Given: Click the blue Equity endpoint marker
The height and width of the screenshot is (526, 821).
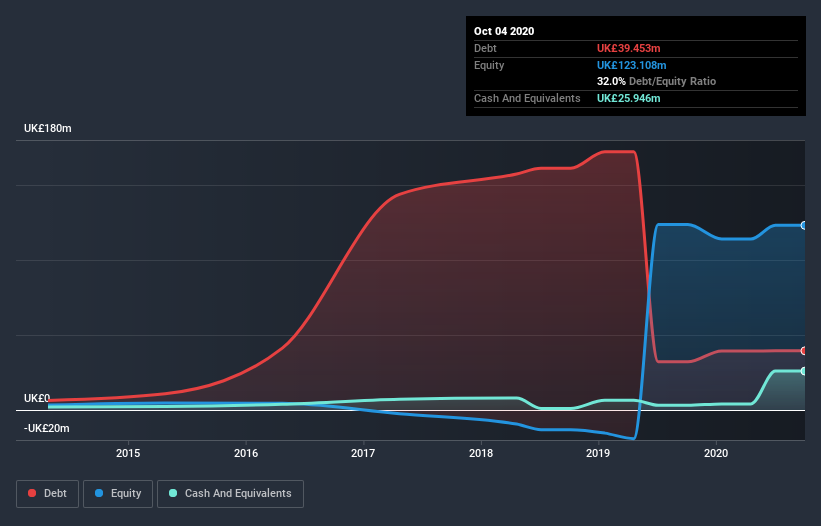Looking at the screenshot, I should (x=804, y=226).
